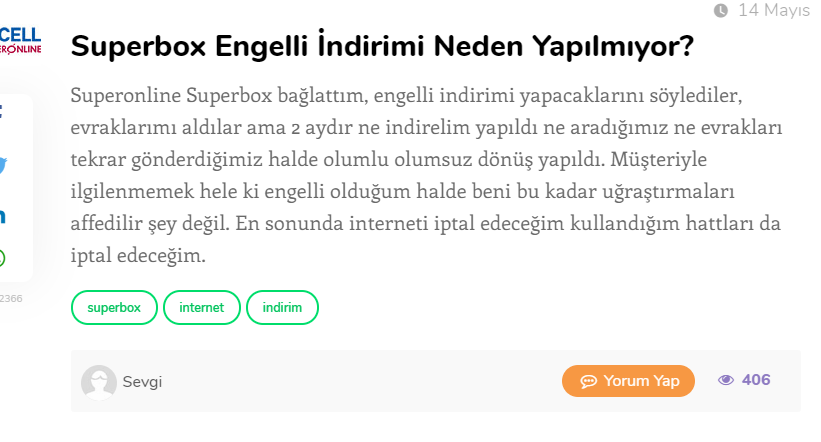Click the purple eye views icon
Viewport: 821px width, 442px height.
[726, 380]
